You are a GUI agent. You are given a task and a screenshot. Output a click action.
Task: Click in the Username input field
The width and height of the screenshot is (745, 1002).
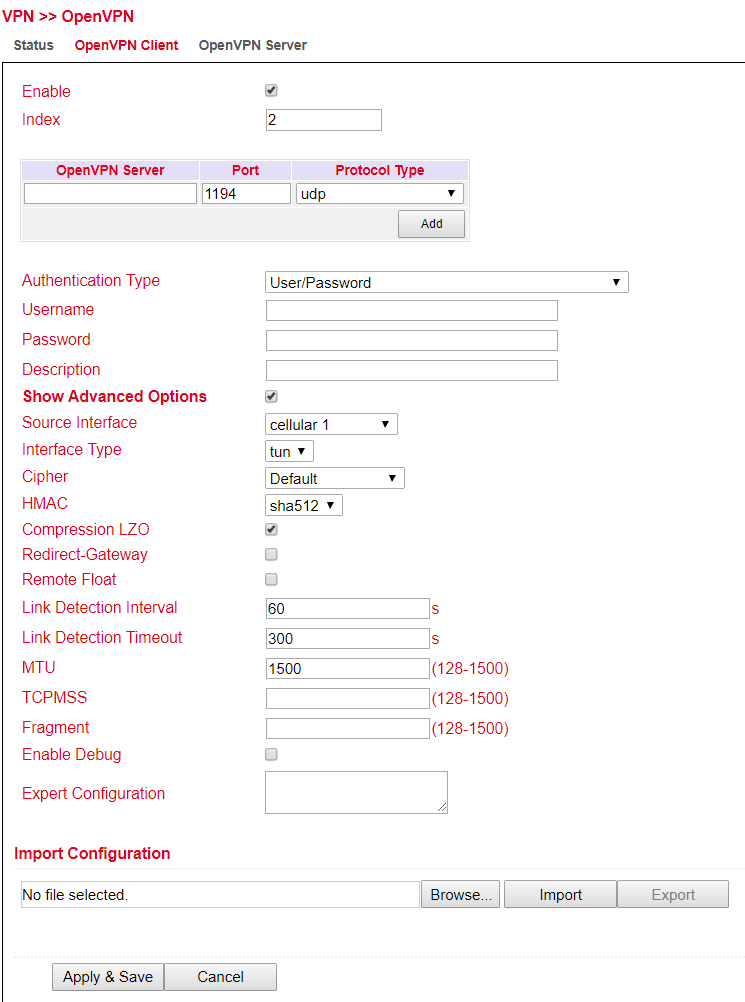(x=411, y=310)
